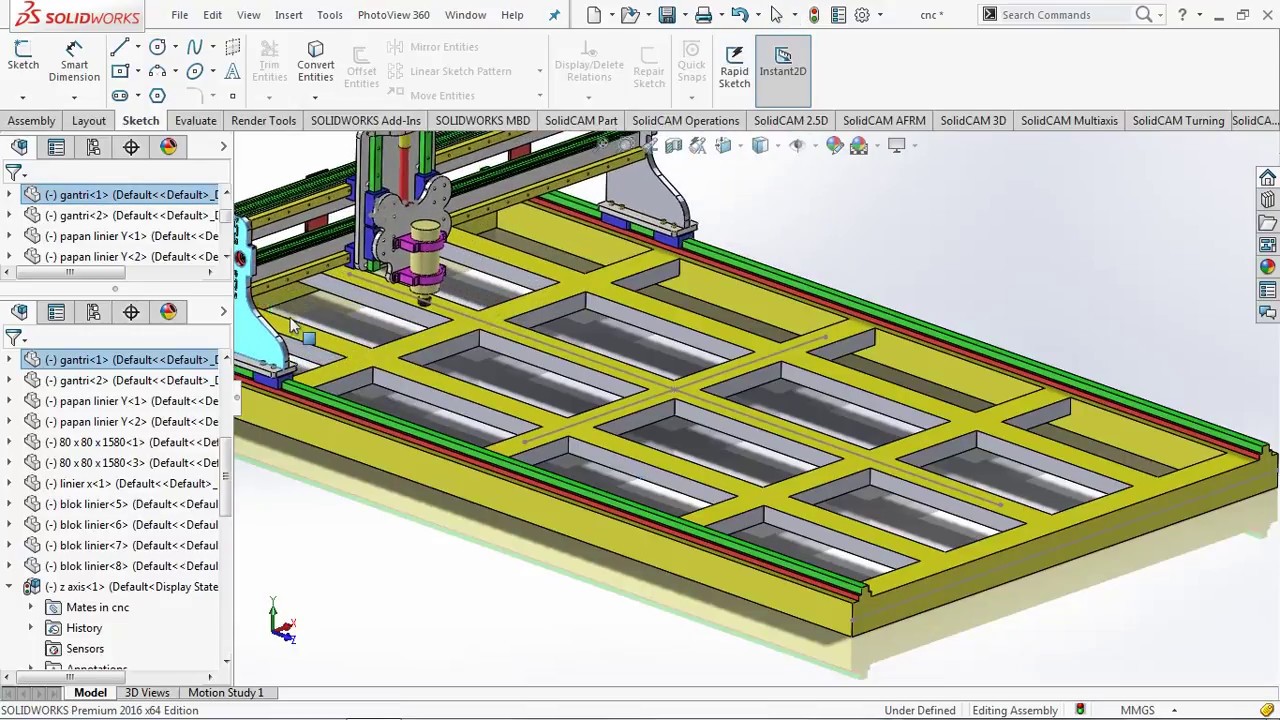Click the Undo icon

[739, 15]
